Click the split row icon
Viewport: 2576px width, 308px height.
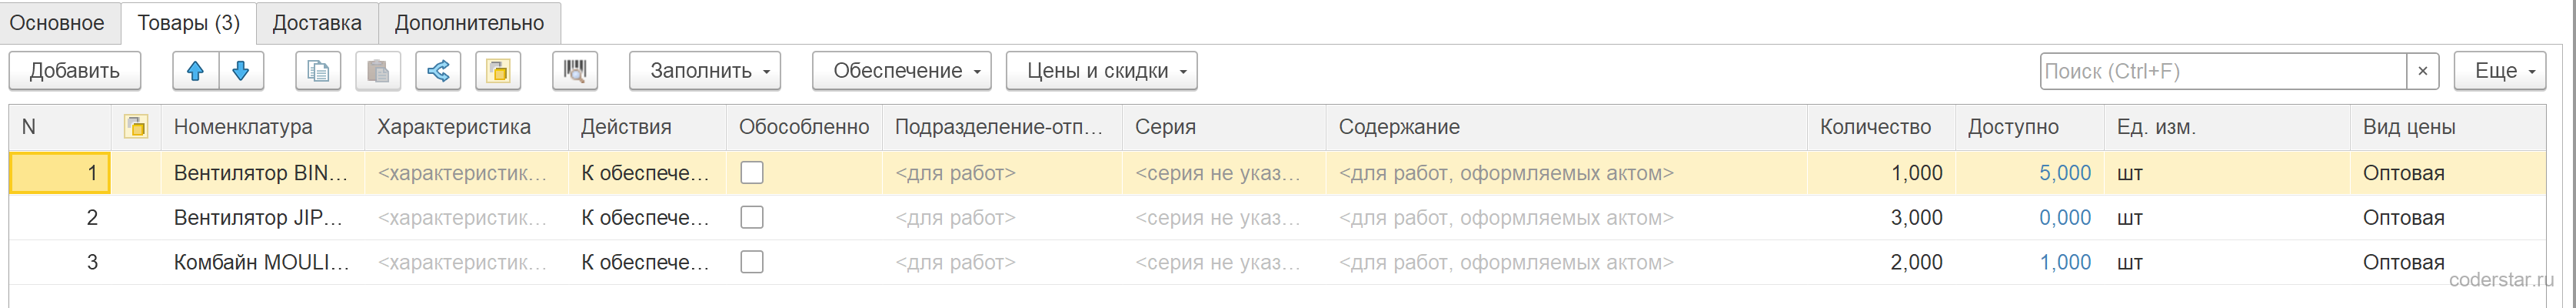tap(438, 71)
